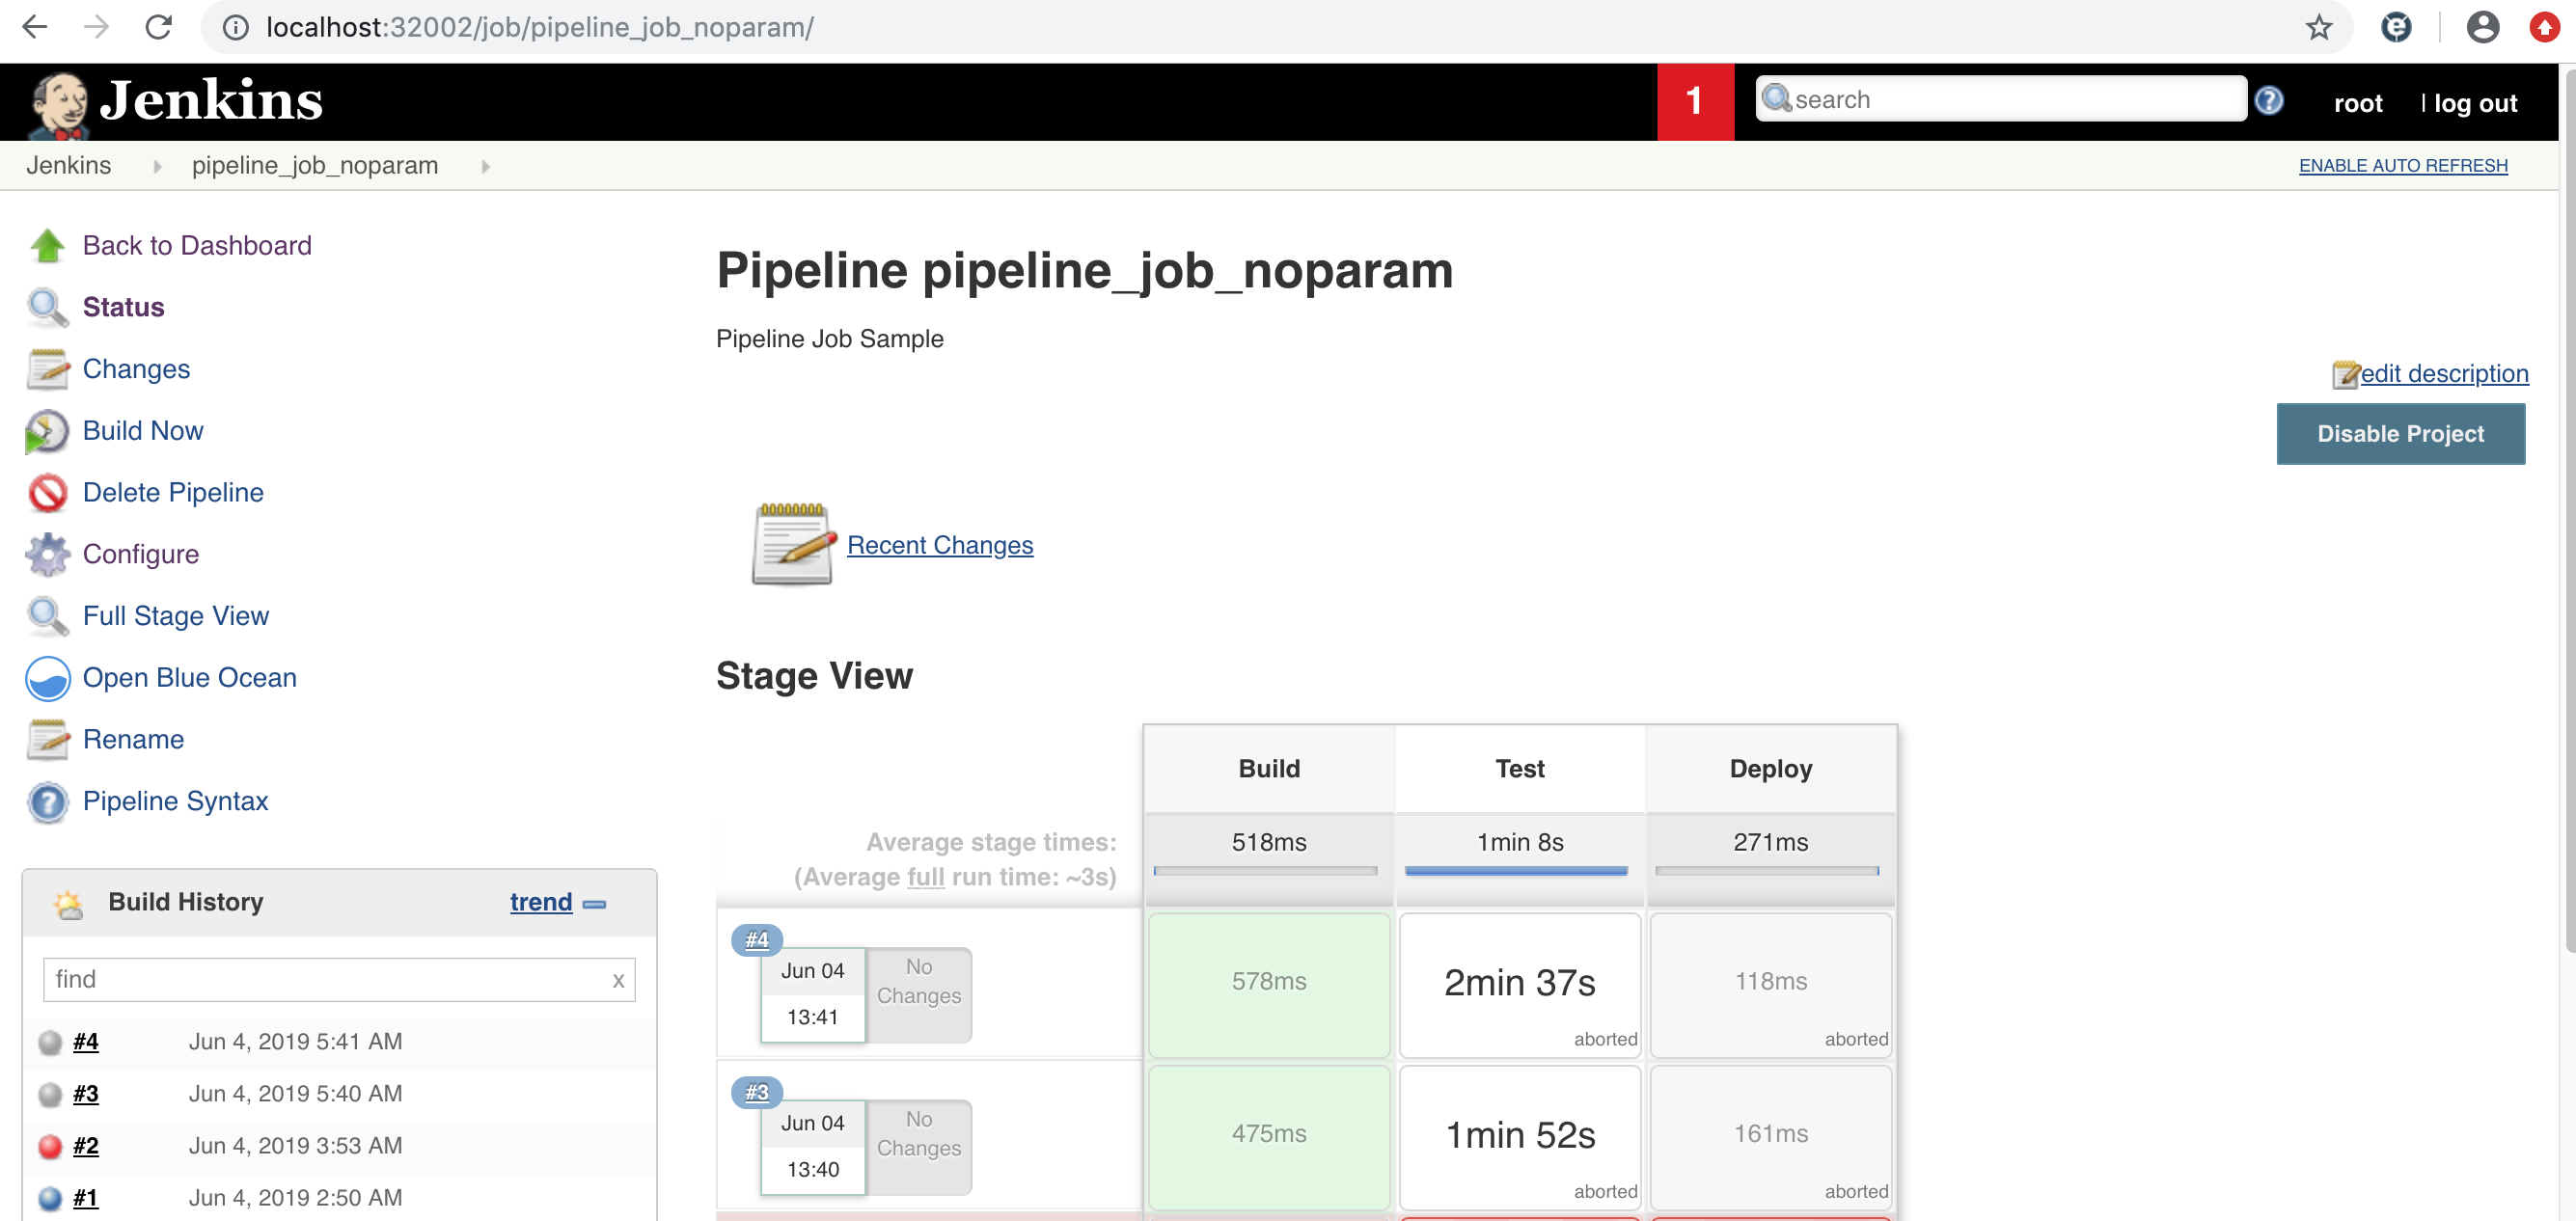Expand the arrow after pipeline_job_noparam breadcrumb
The height and width of the screenshot is (1221, 2576).
[x=486, y=166]
